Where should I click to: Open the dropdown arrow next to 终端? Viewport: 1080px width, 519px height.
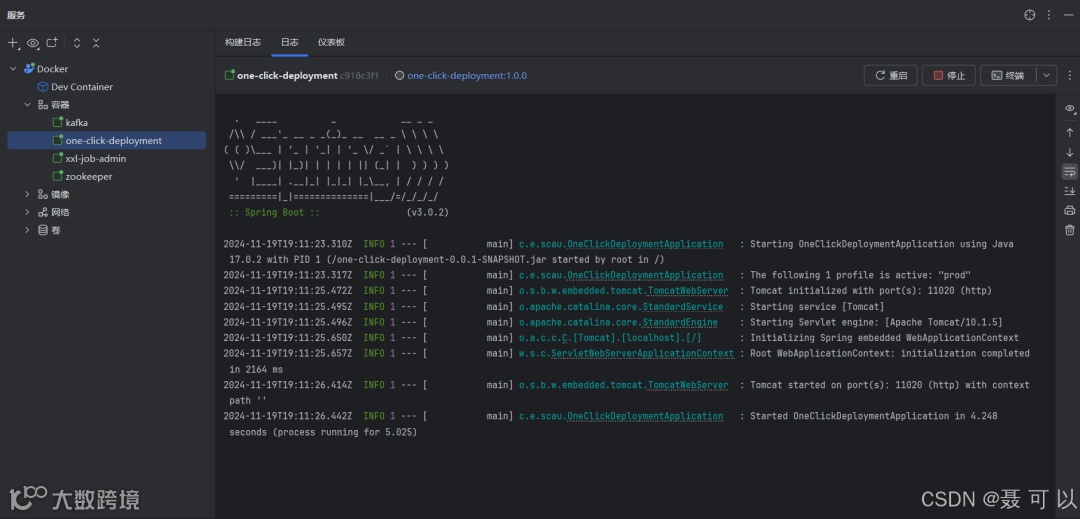coord(1046,75)
